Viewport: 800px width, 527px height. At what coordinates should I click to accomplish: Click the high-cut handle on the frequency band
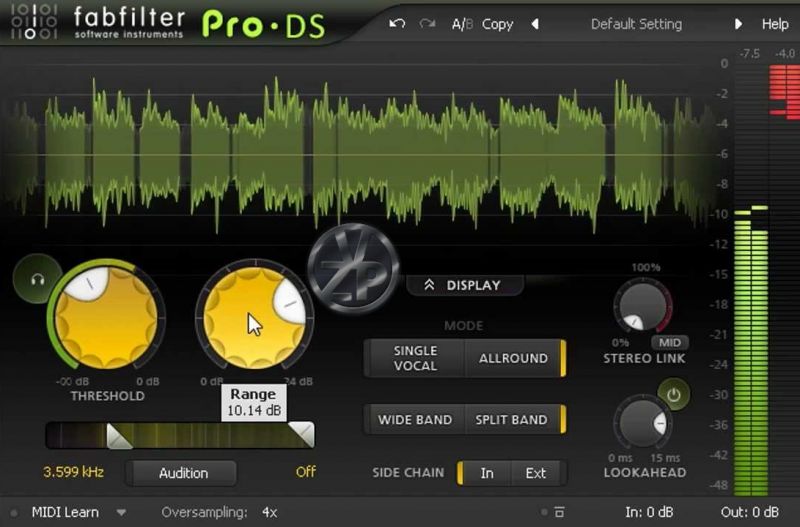(x=302, y=434)
